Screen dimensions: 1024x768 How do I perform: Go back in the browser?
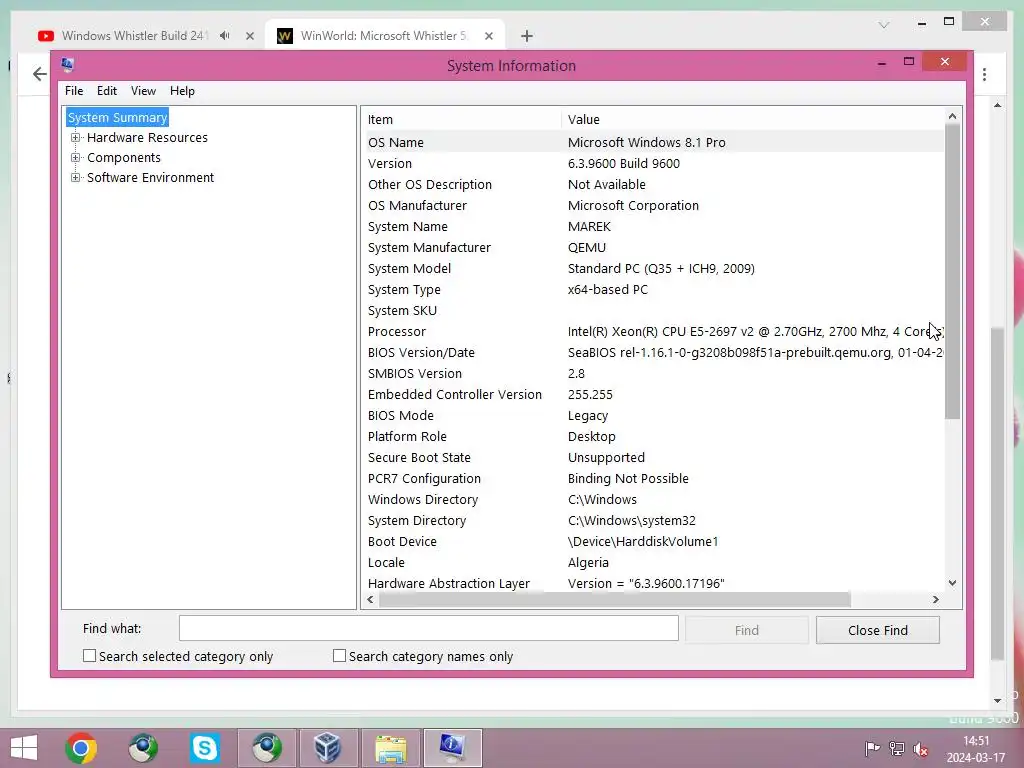pos(40,74)
